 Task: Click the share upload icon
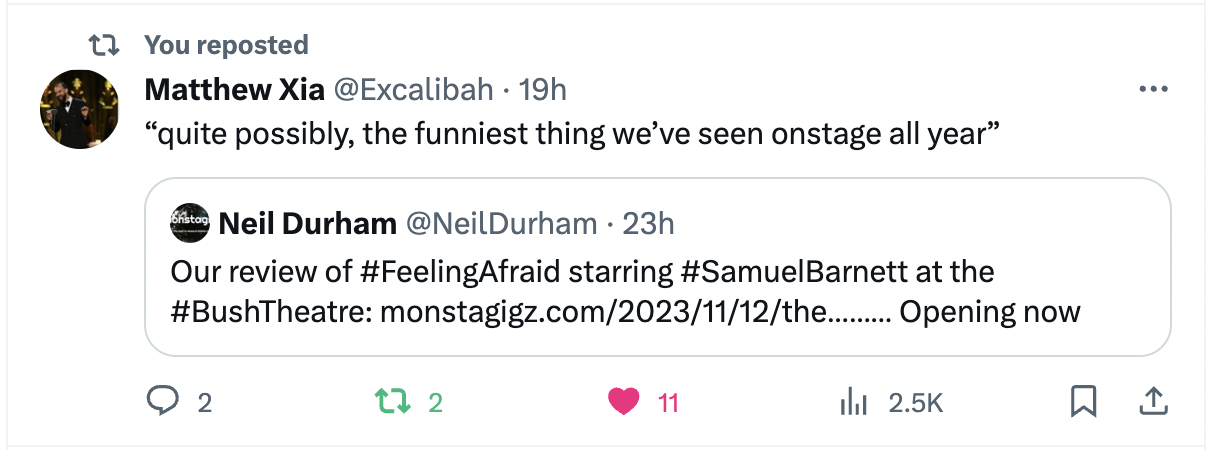pyautogui.click(x=1152, y=402)
